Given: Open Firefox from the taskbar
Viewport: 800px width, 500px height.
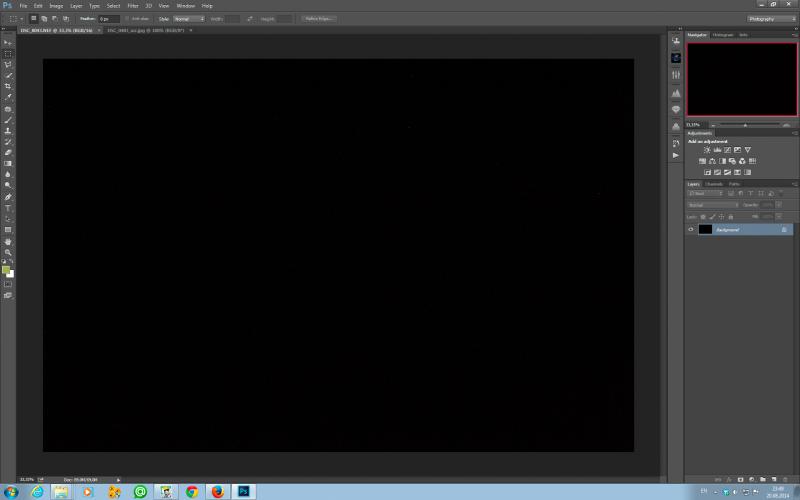Looking at the screenshot, I should click(218, 492).
